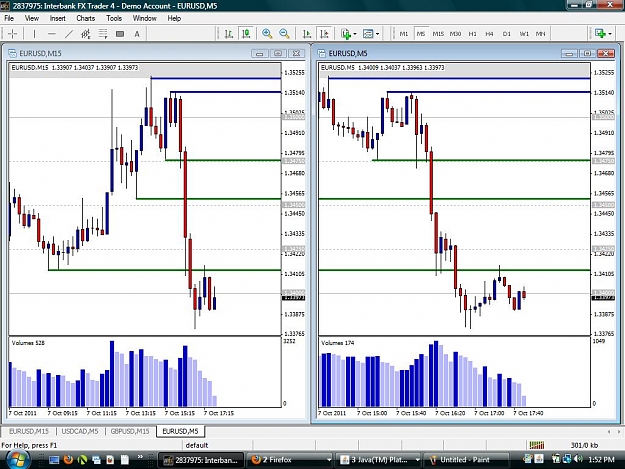Expand quick launch overflow chevron
625x469 pixels.
(140, 457)
